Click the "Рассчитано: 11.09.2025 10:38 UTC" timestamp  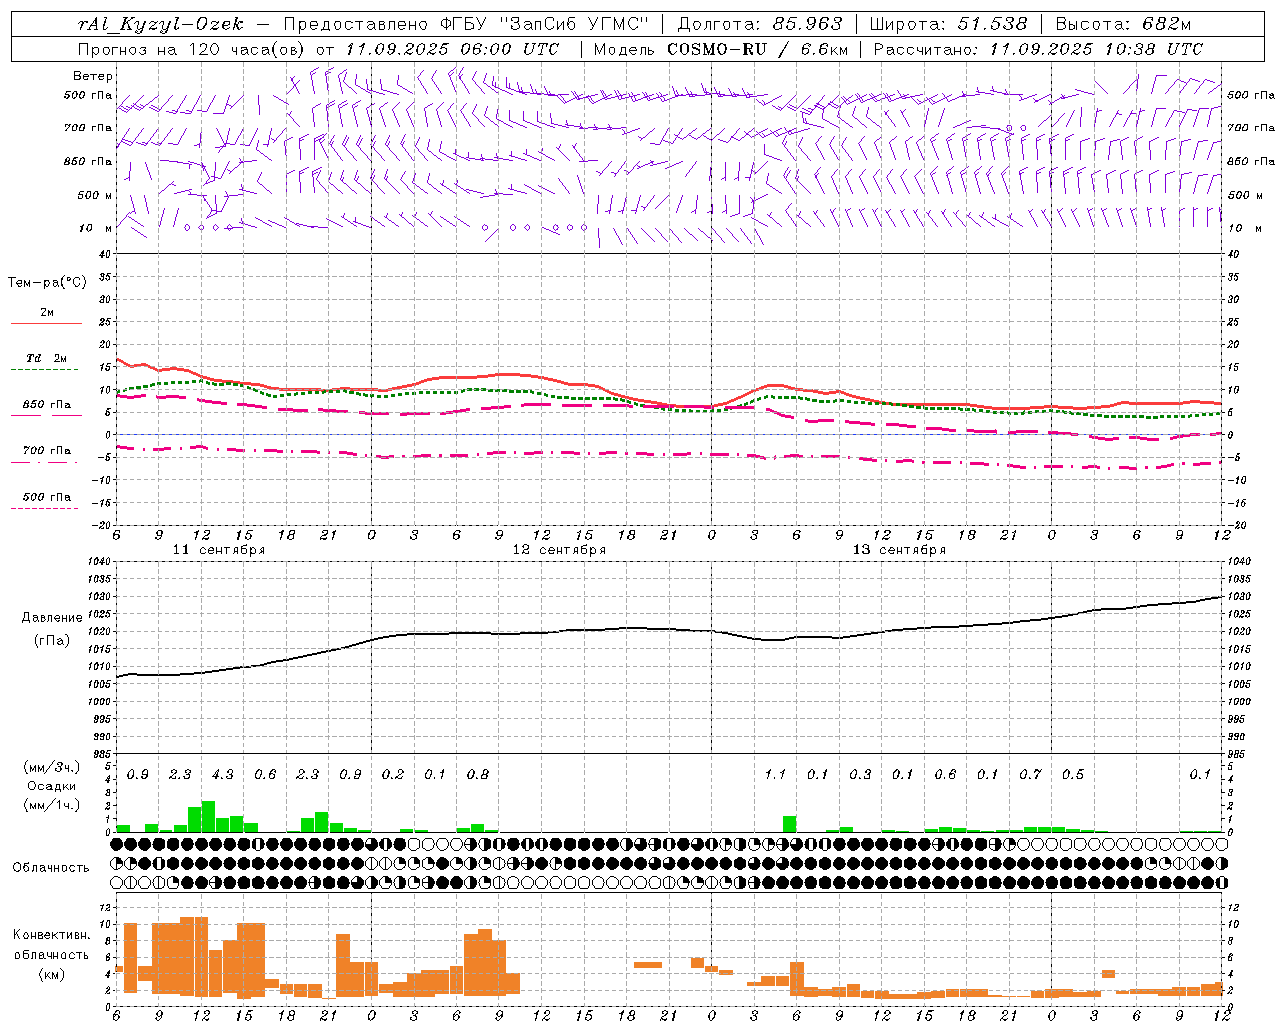coord(1038,49)
